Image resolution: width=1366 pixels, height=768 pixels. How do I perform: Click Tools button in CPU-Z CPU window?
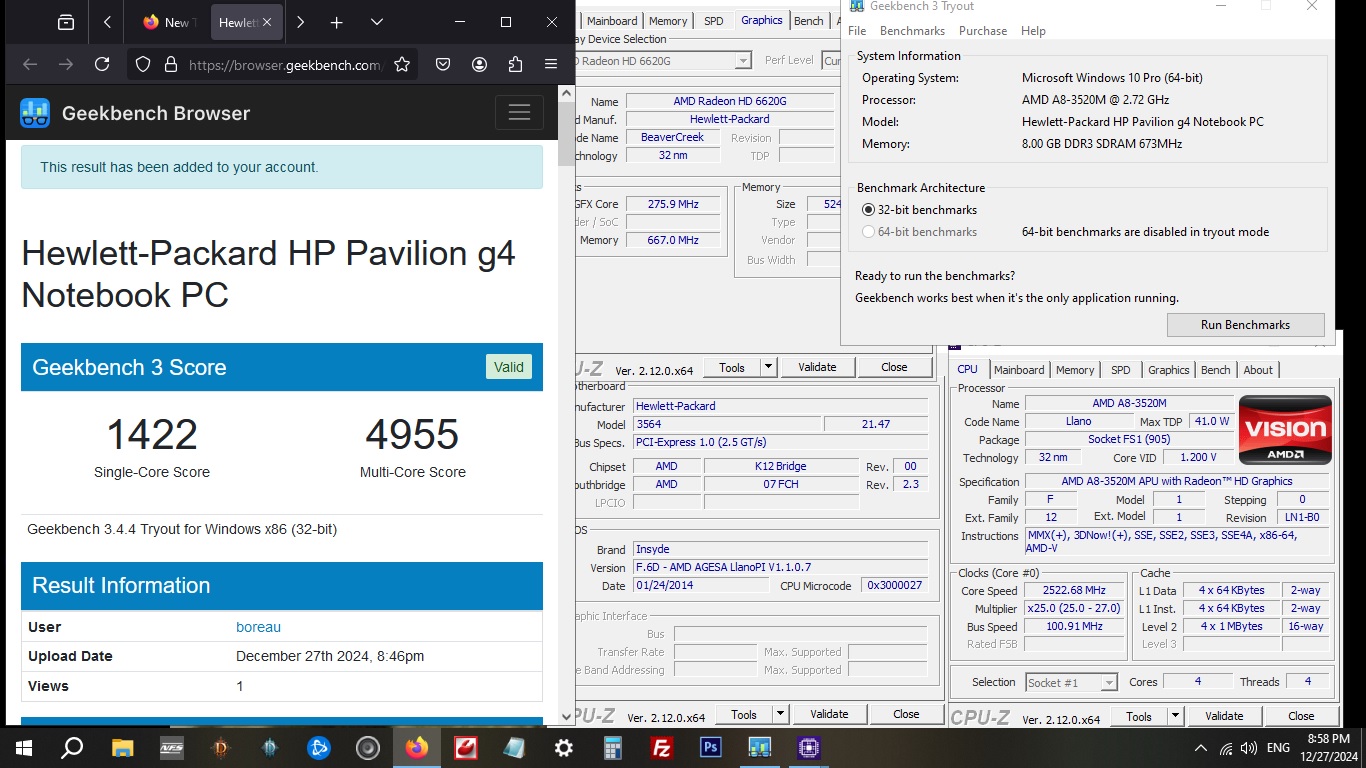click(1139, 716)
